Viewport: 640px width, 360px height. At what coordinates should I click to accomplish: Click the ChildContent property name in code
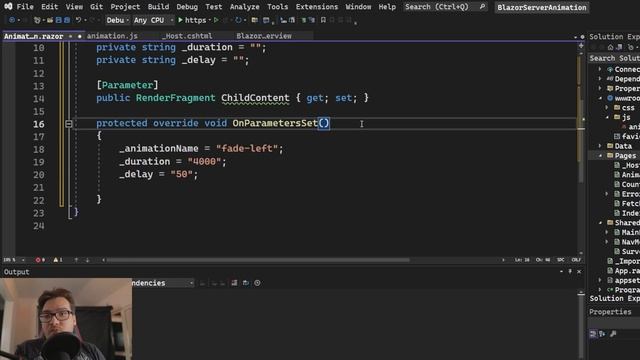pos(255,98)
